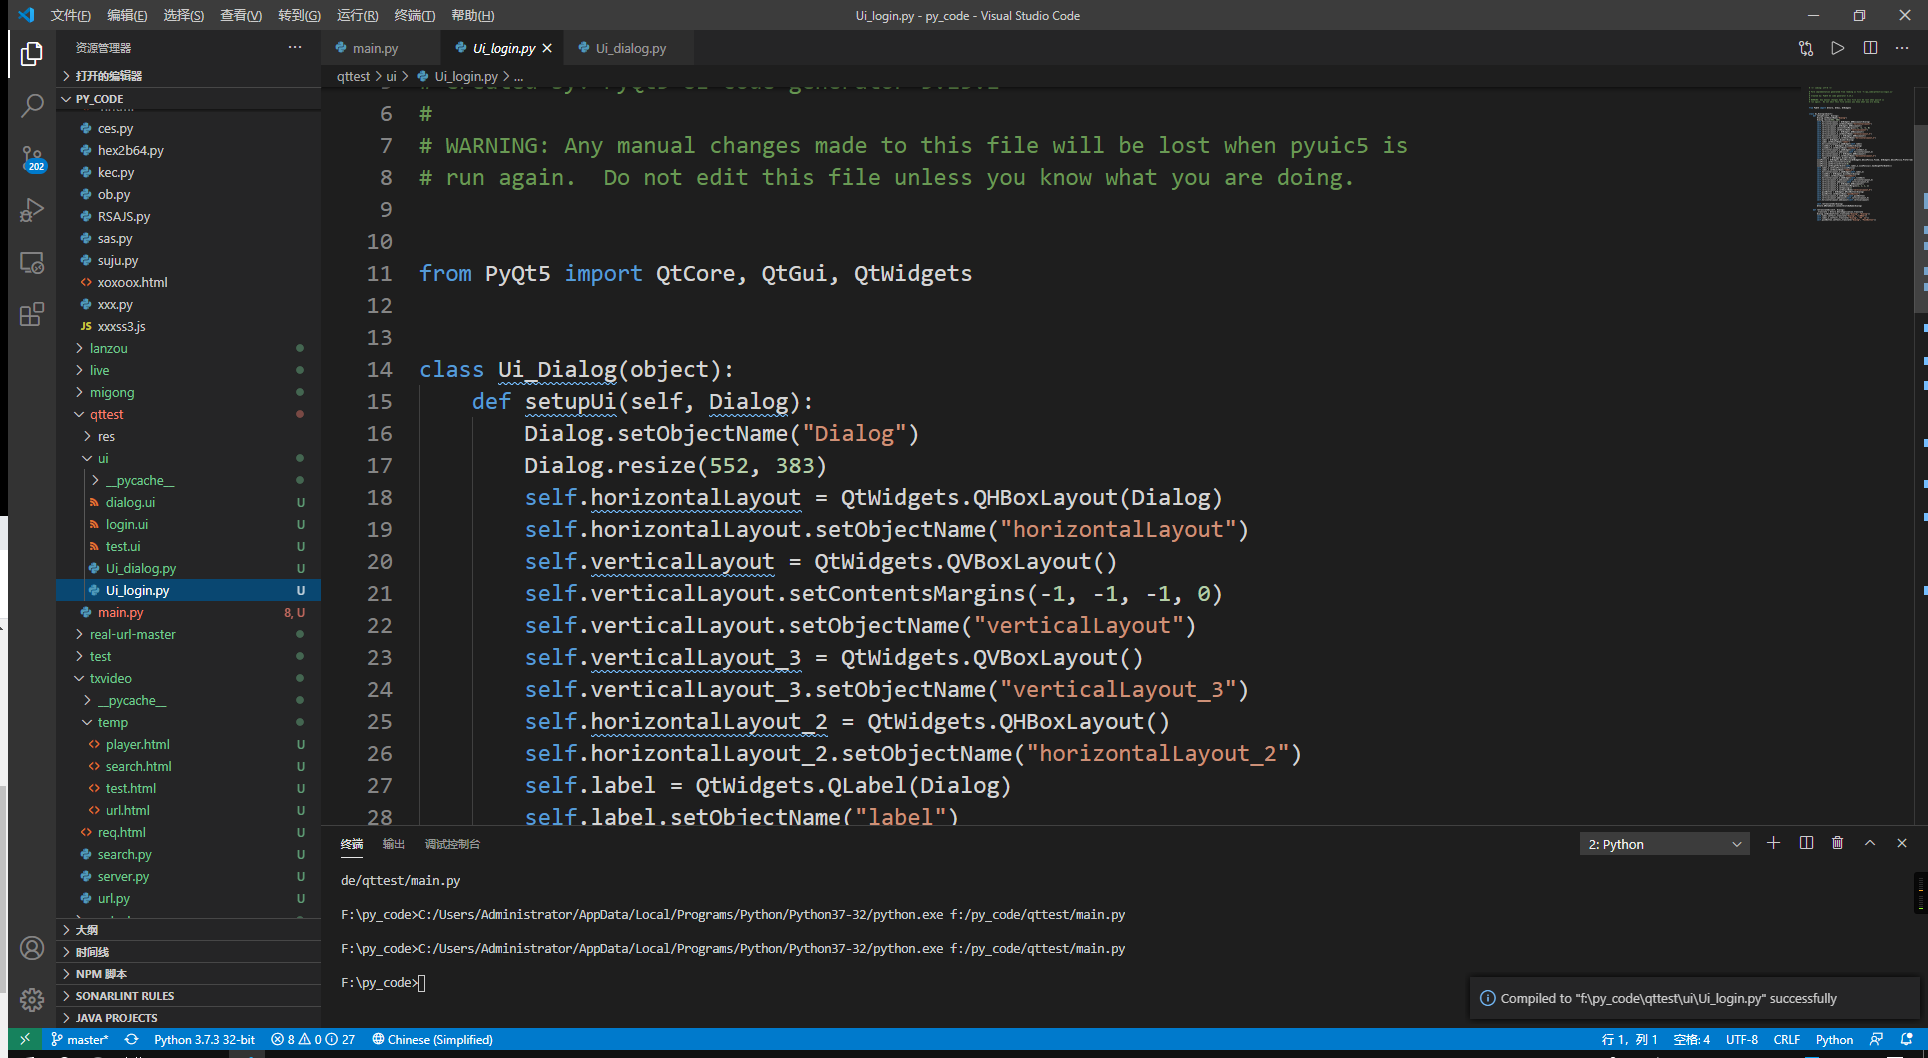
Task: Open the Remote Explorer view
Action: coord(32,262)
